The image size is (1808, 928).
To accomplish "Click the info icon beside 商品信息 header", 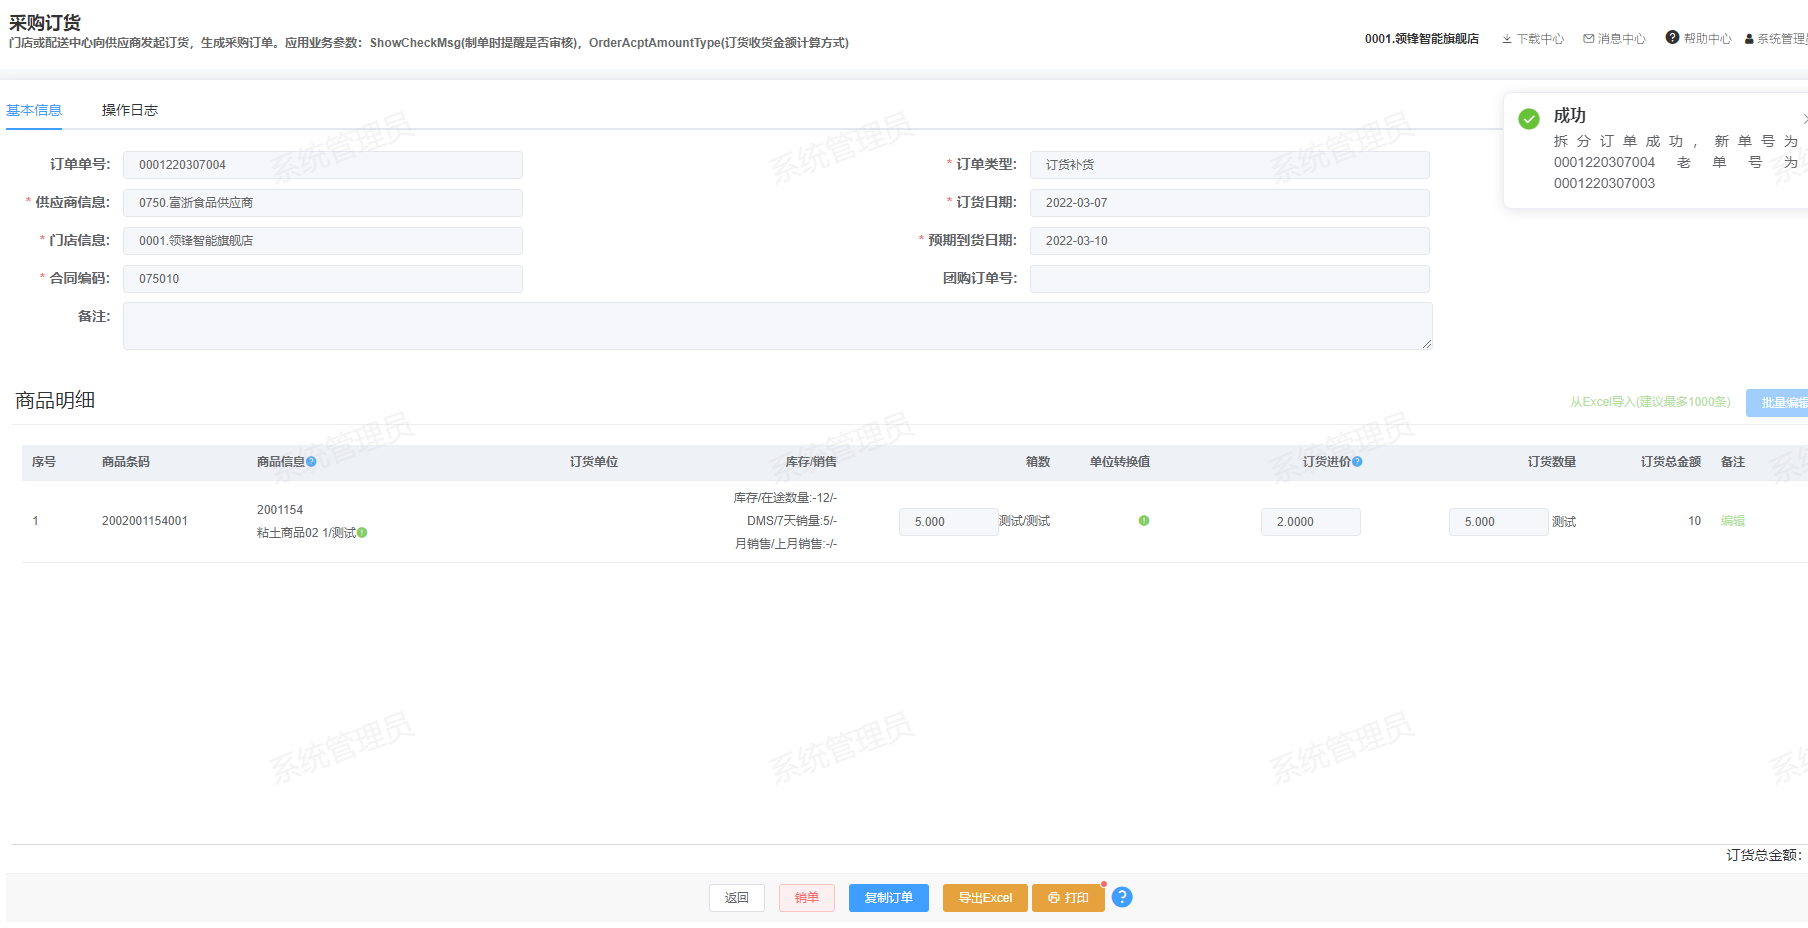I will (311, 462).
